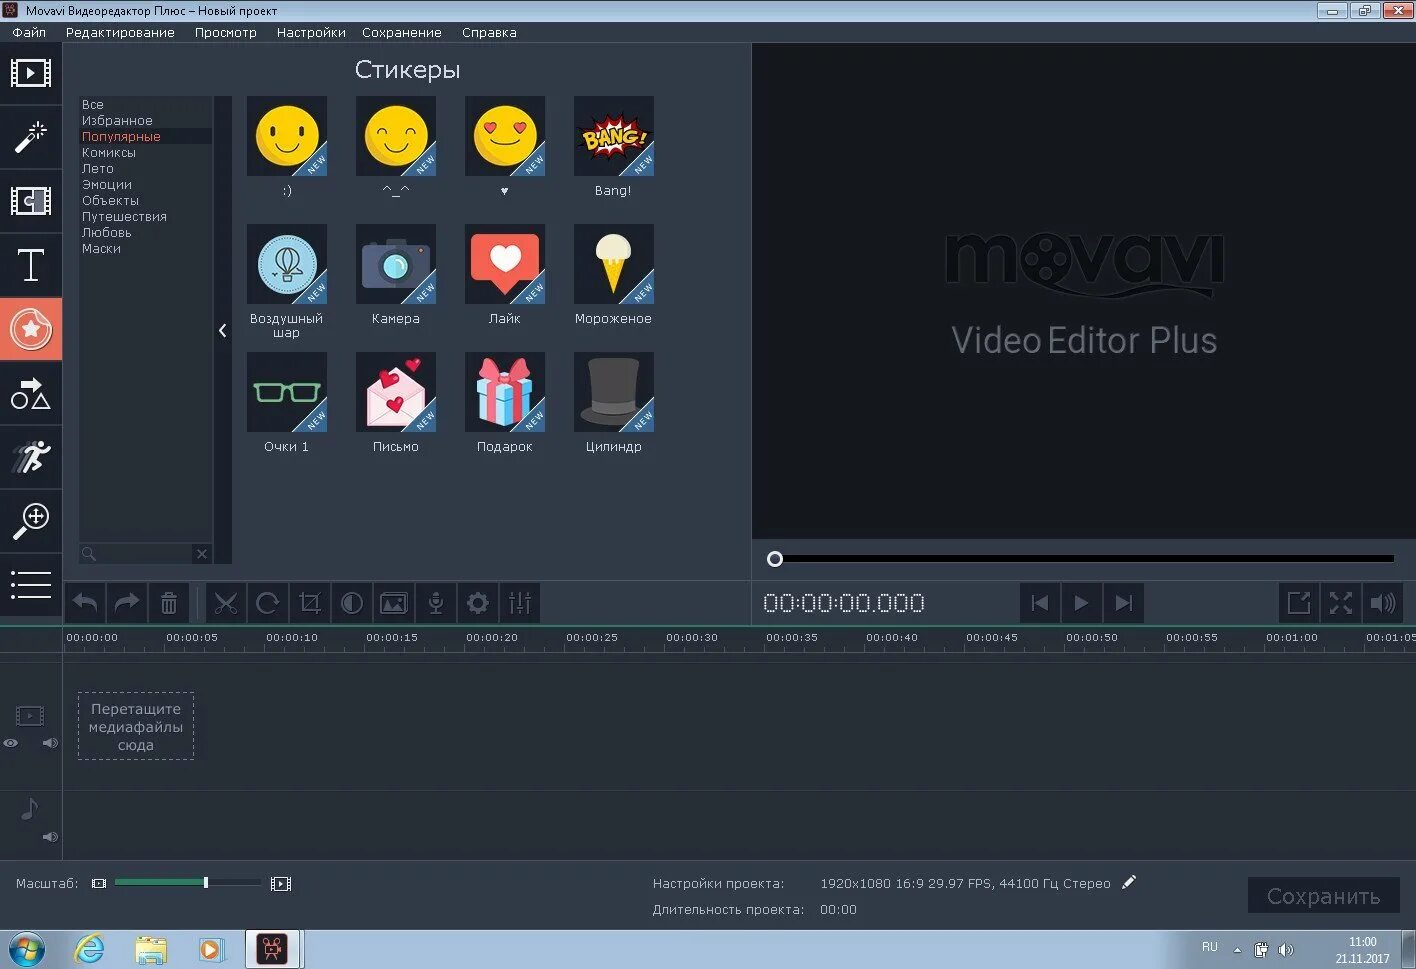Viewport: 1416px width, 969px height.
Task: Click the Масштаб zoom slider handle
Action: [x=206, y=883]
